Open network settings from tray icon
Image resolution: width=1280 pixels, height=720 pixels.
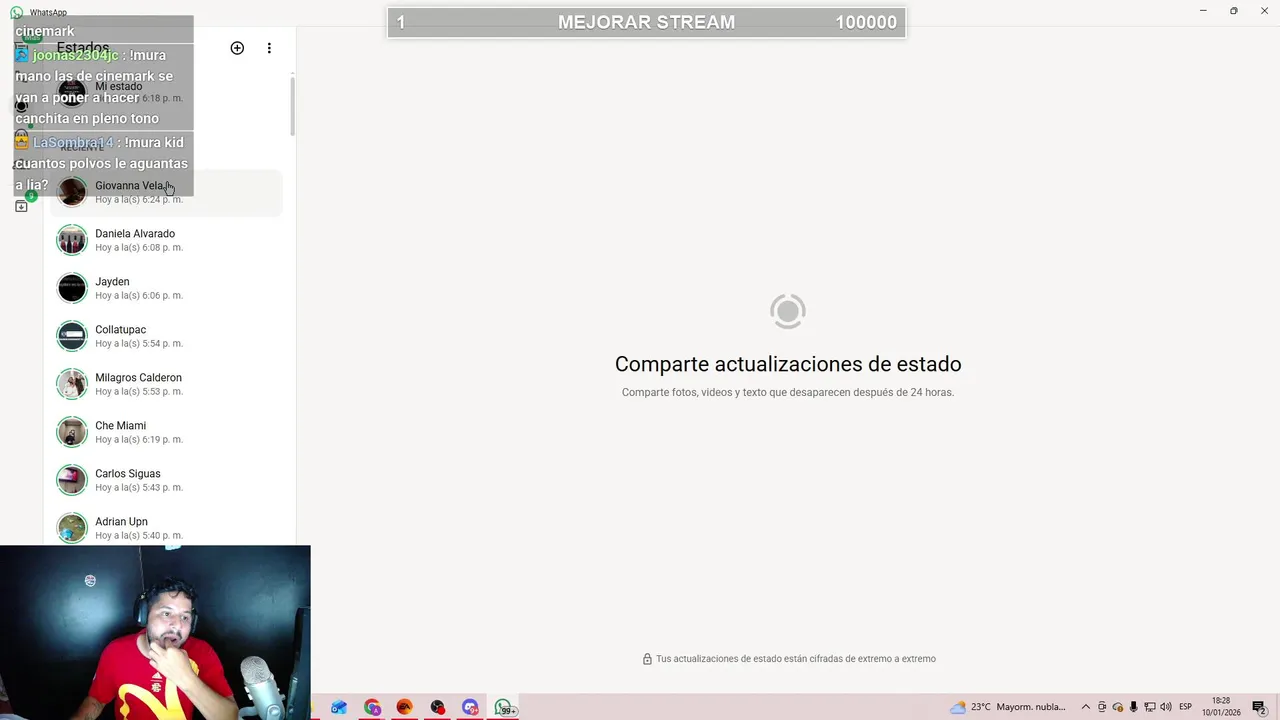point(1150,707)
